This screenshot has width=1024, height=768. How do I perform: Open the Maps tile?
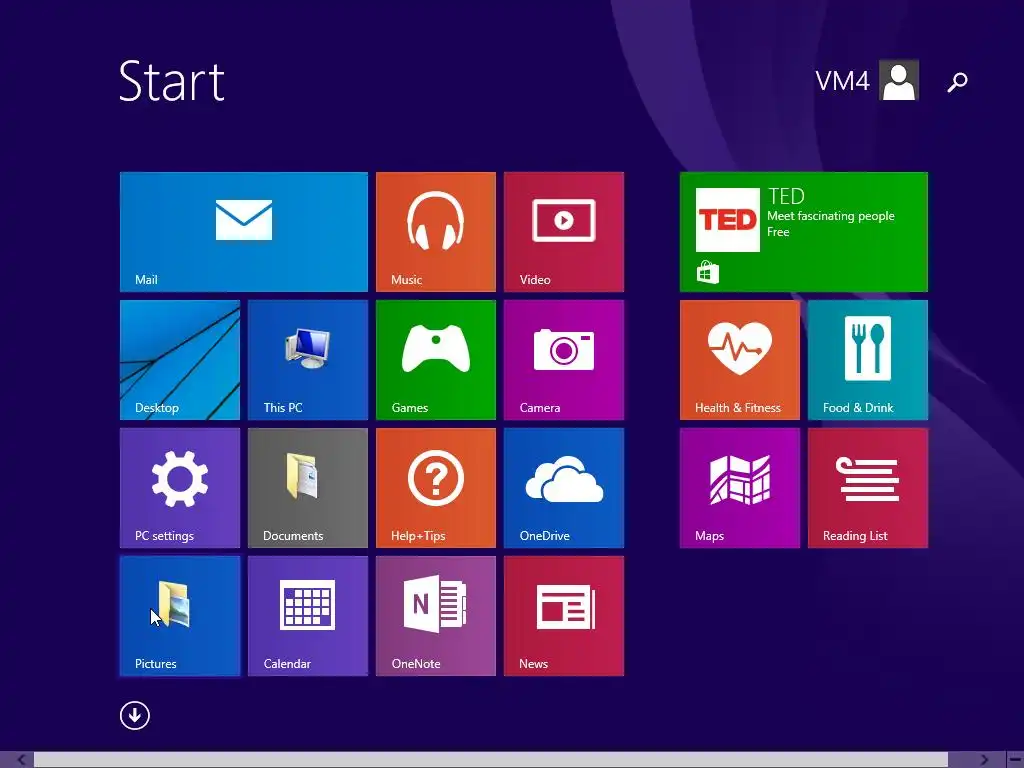[x=739, y=488]
